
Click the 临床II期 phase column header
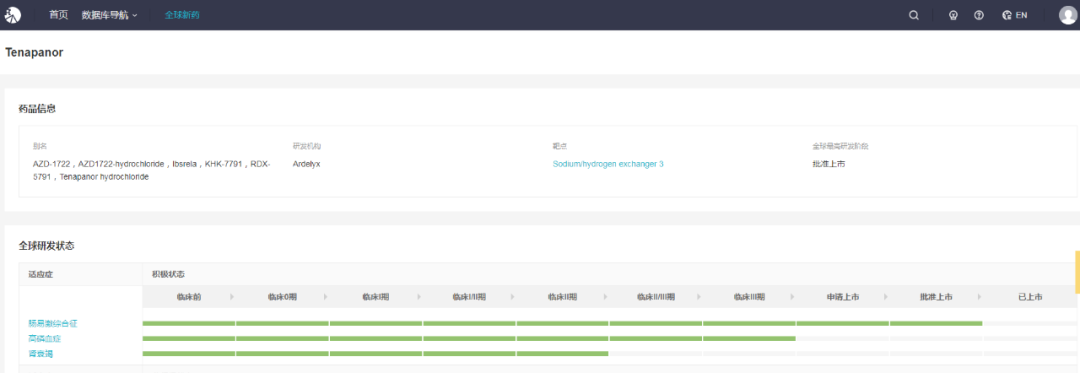coord(562,297)
